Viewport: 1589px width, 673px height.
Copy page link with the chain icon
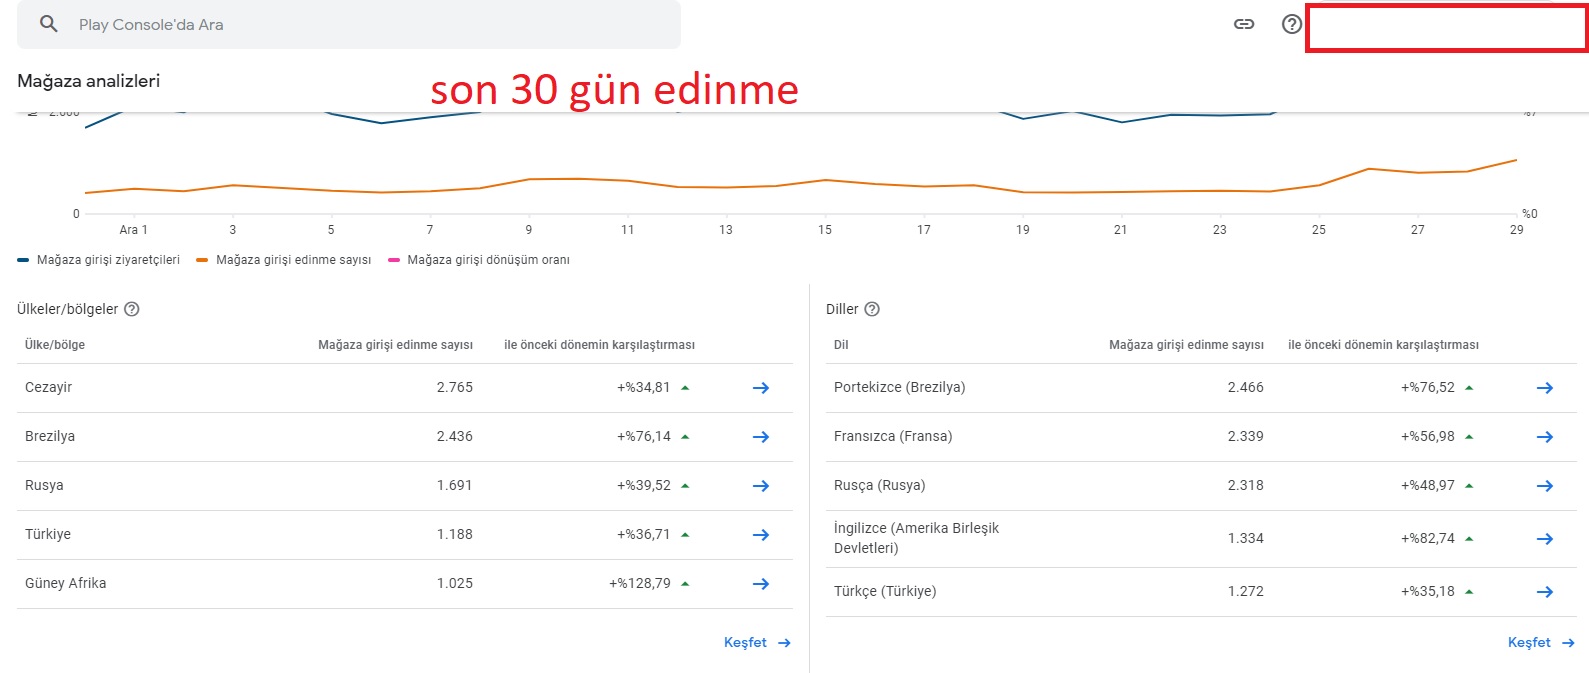[1244, 24]
